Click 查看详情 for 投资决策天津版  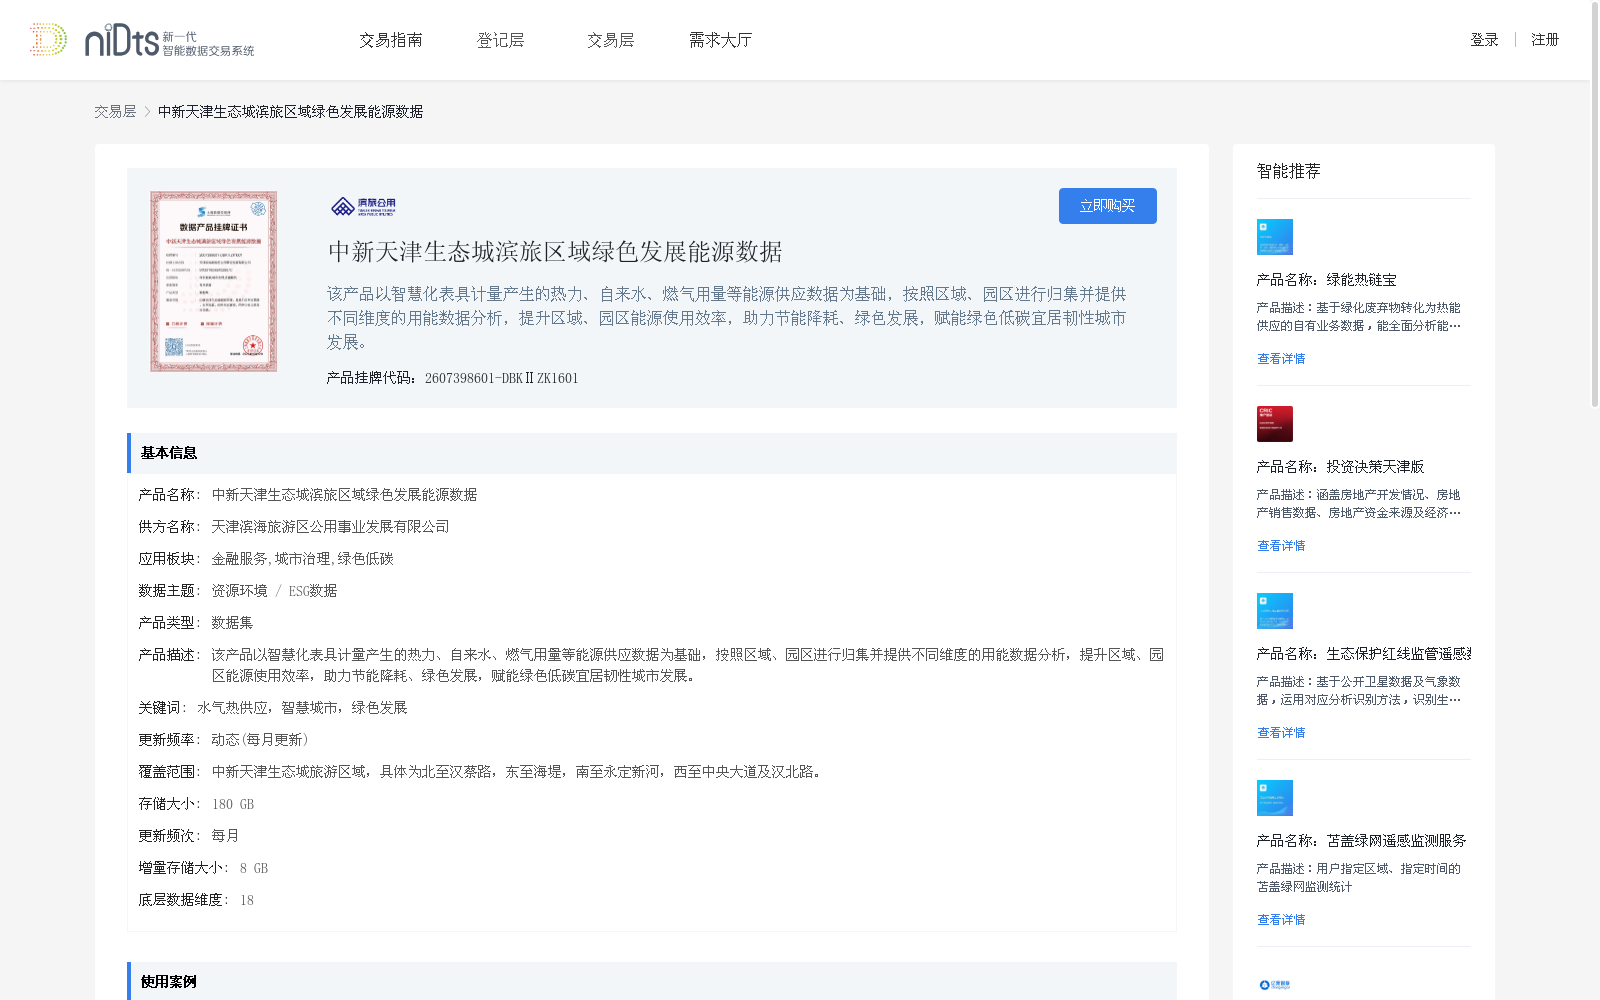click(x=1281, y=546)
